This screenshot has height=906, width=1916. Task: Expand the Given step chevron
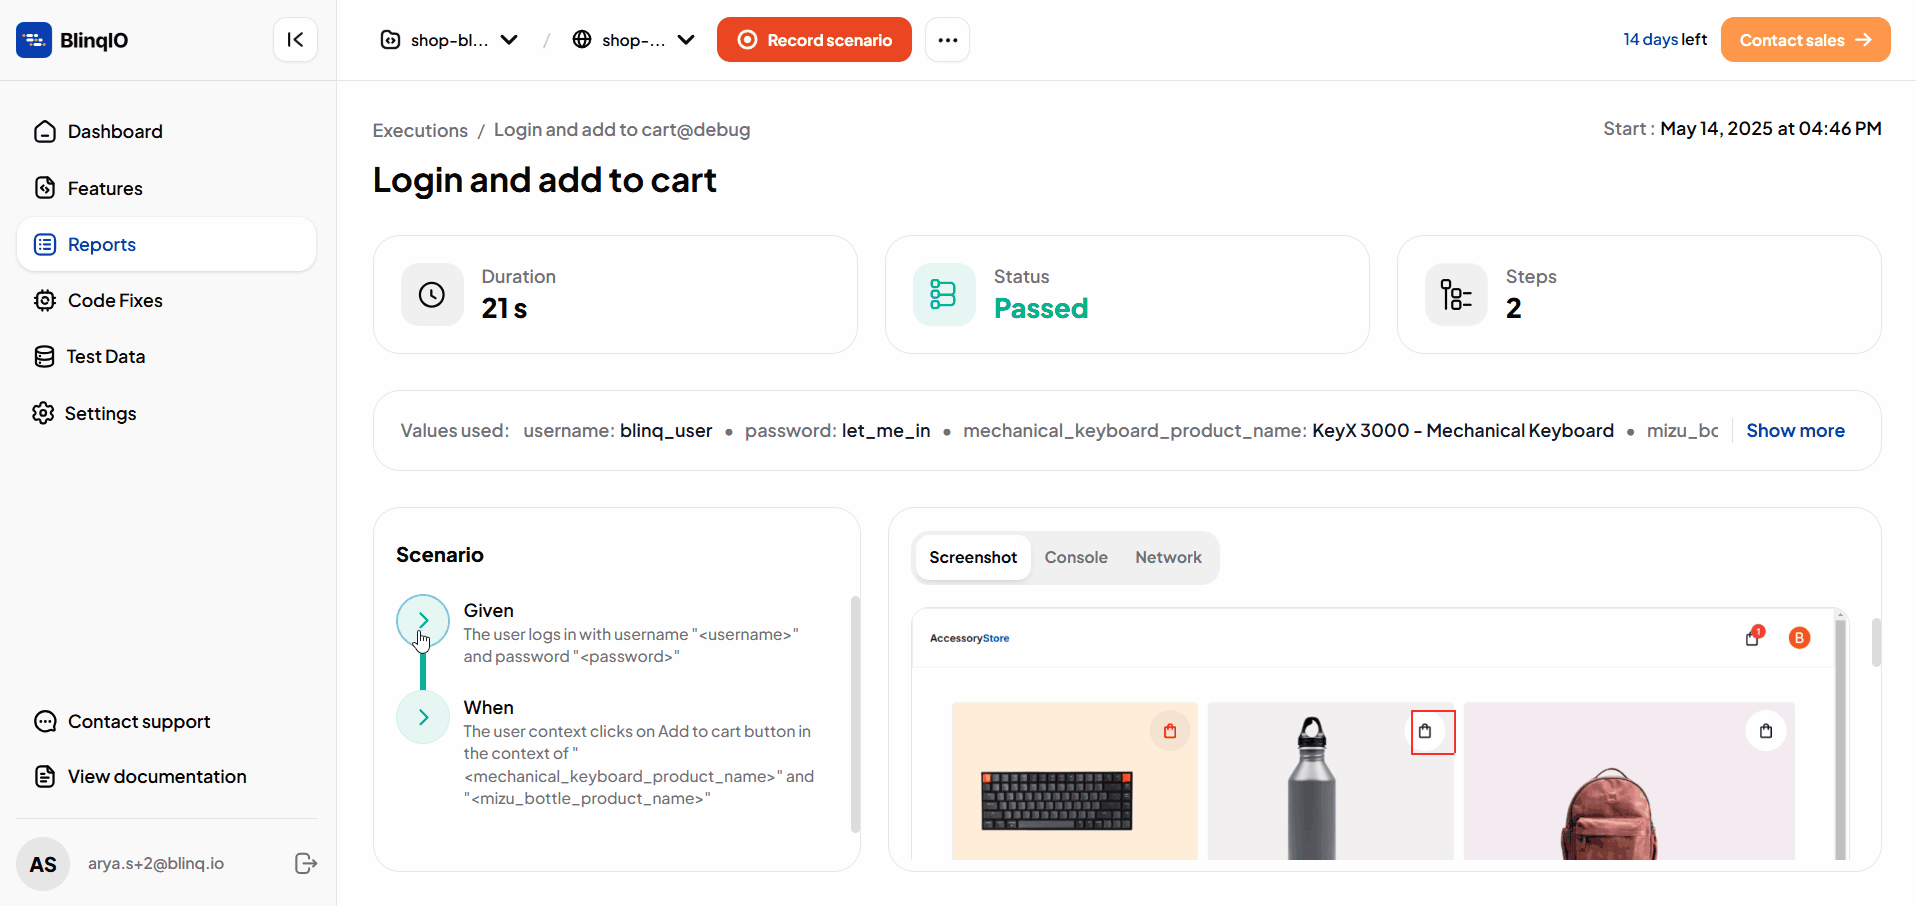coord(423,620)
